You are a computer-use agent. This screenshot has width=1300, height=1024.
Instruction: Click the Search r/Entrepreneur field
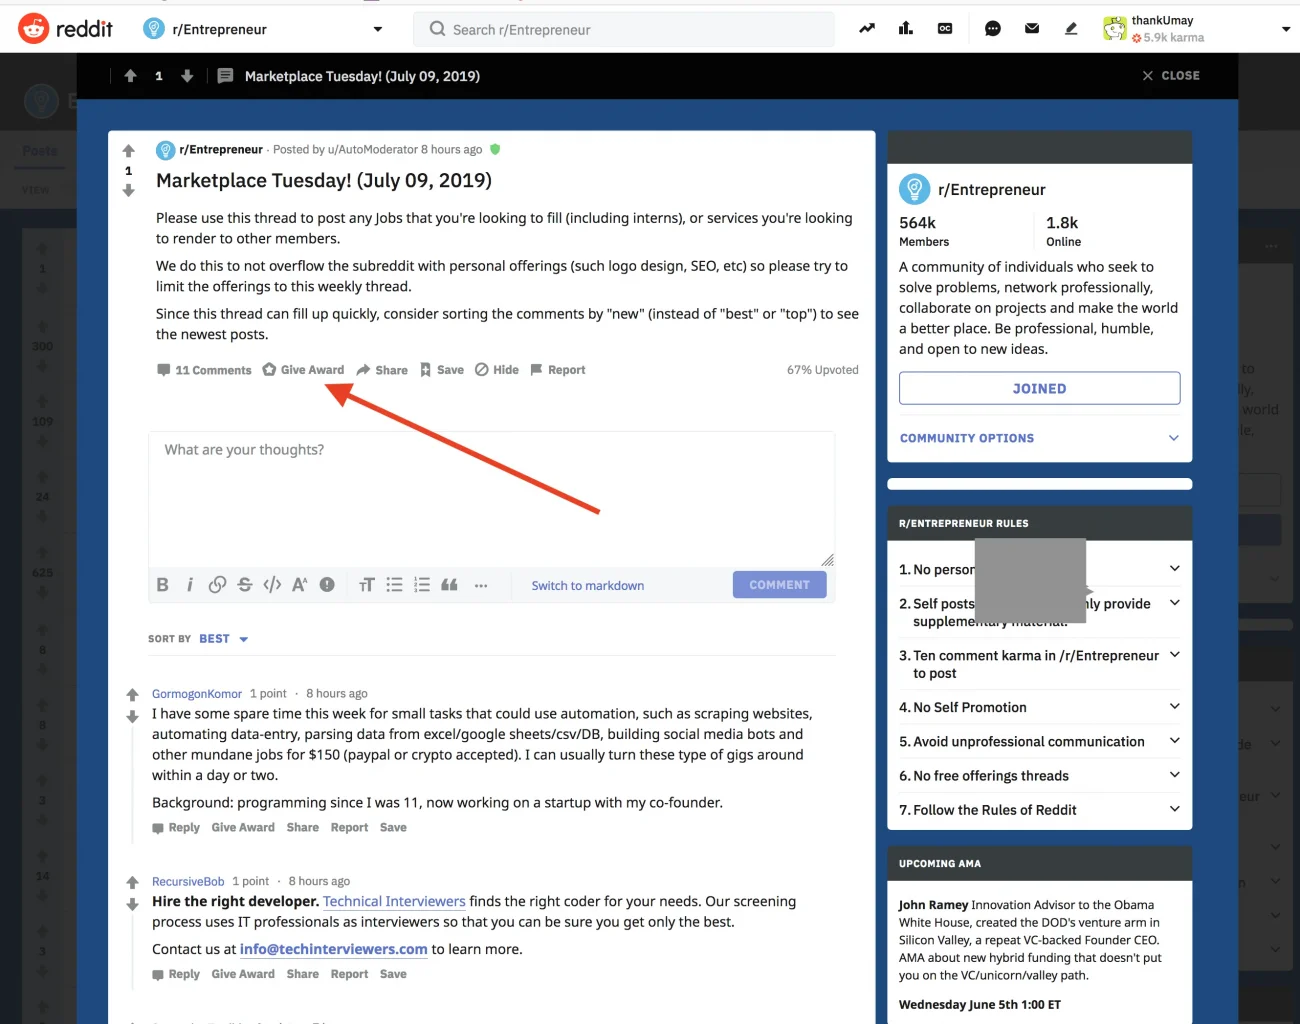624,29
